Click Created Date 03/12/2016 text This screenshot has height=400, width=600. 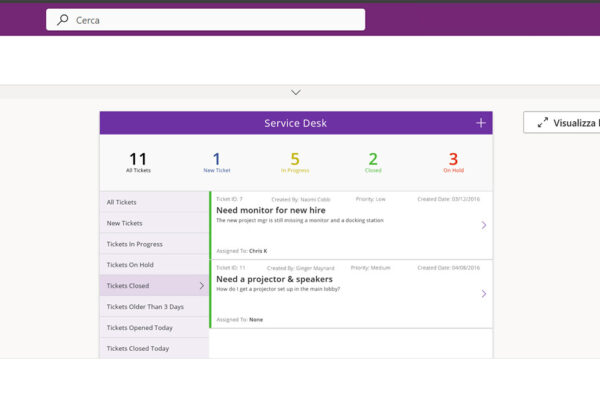pyautogui.click(x=448, y=199)
